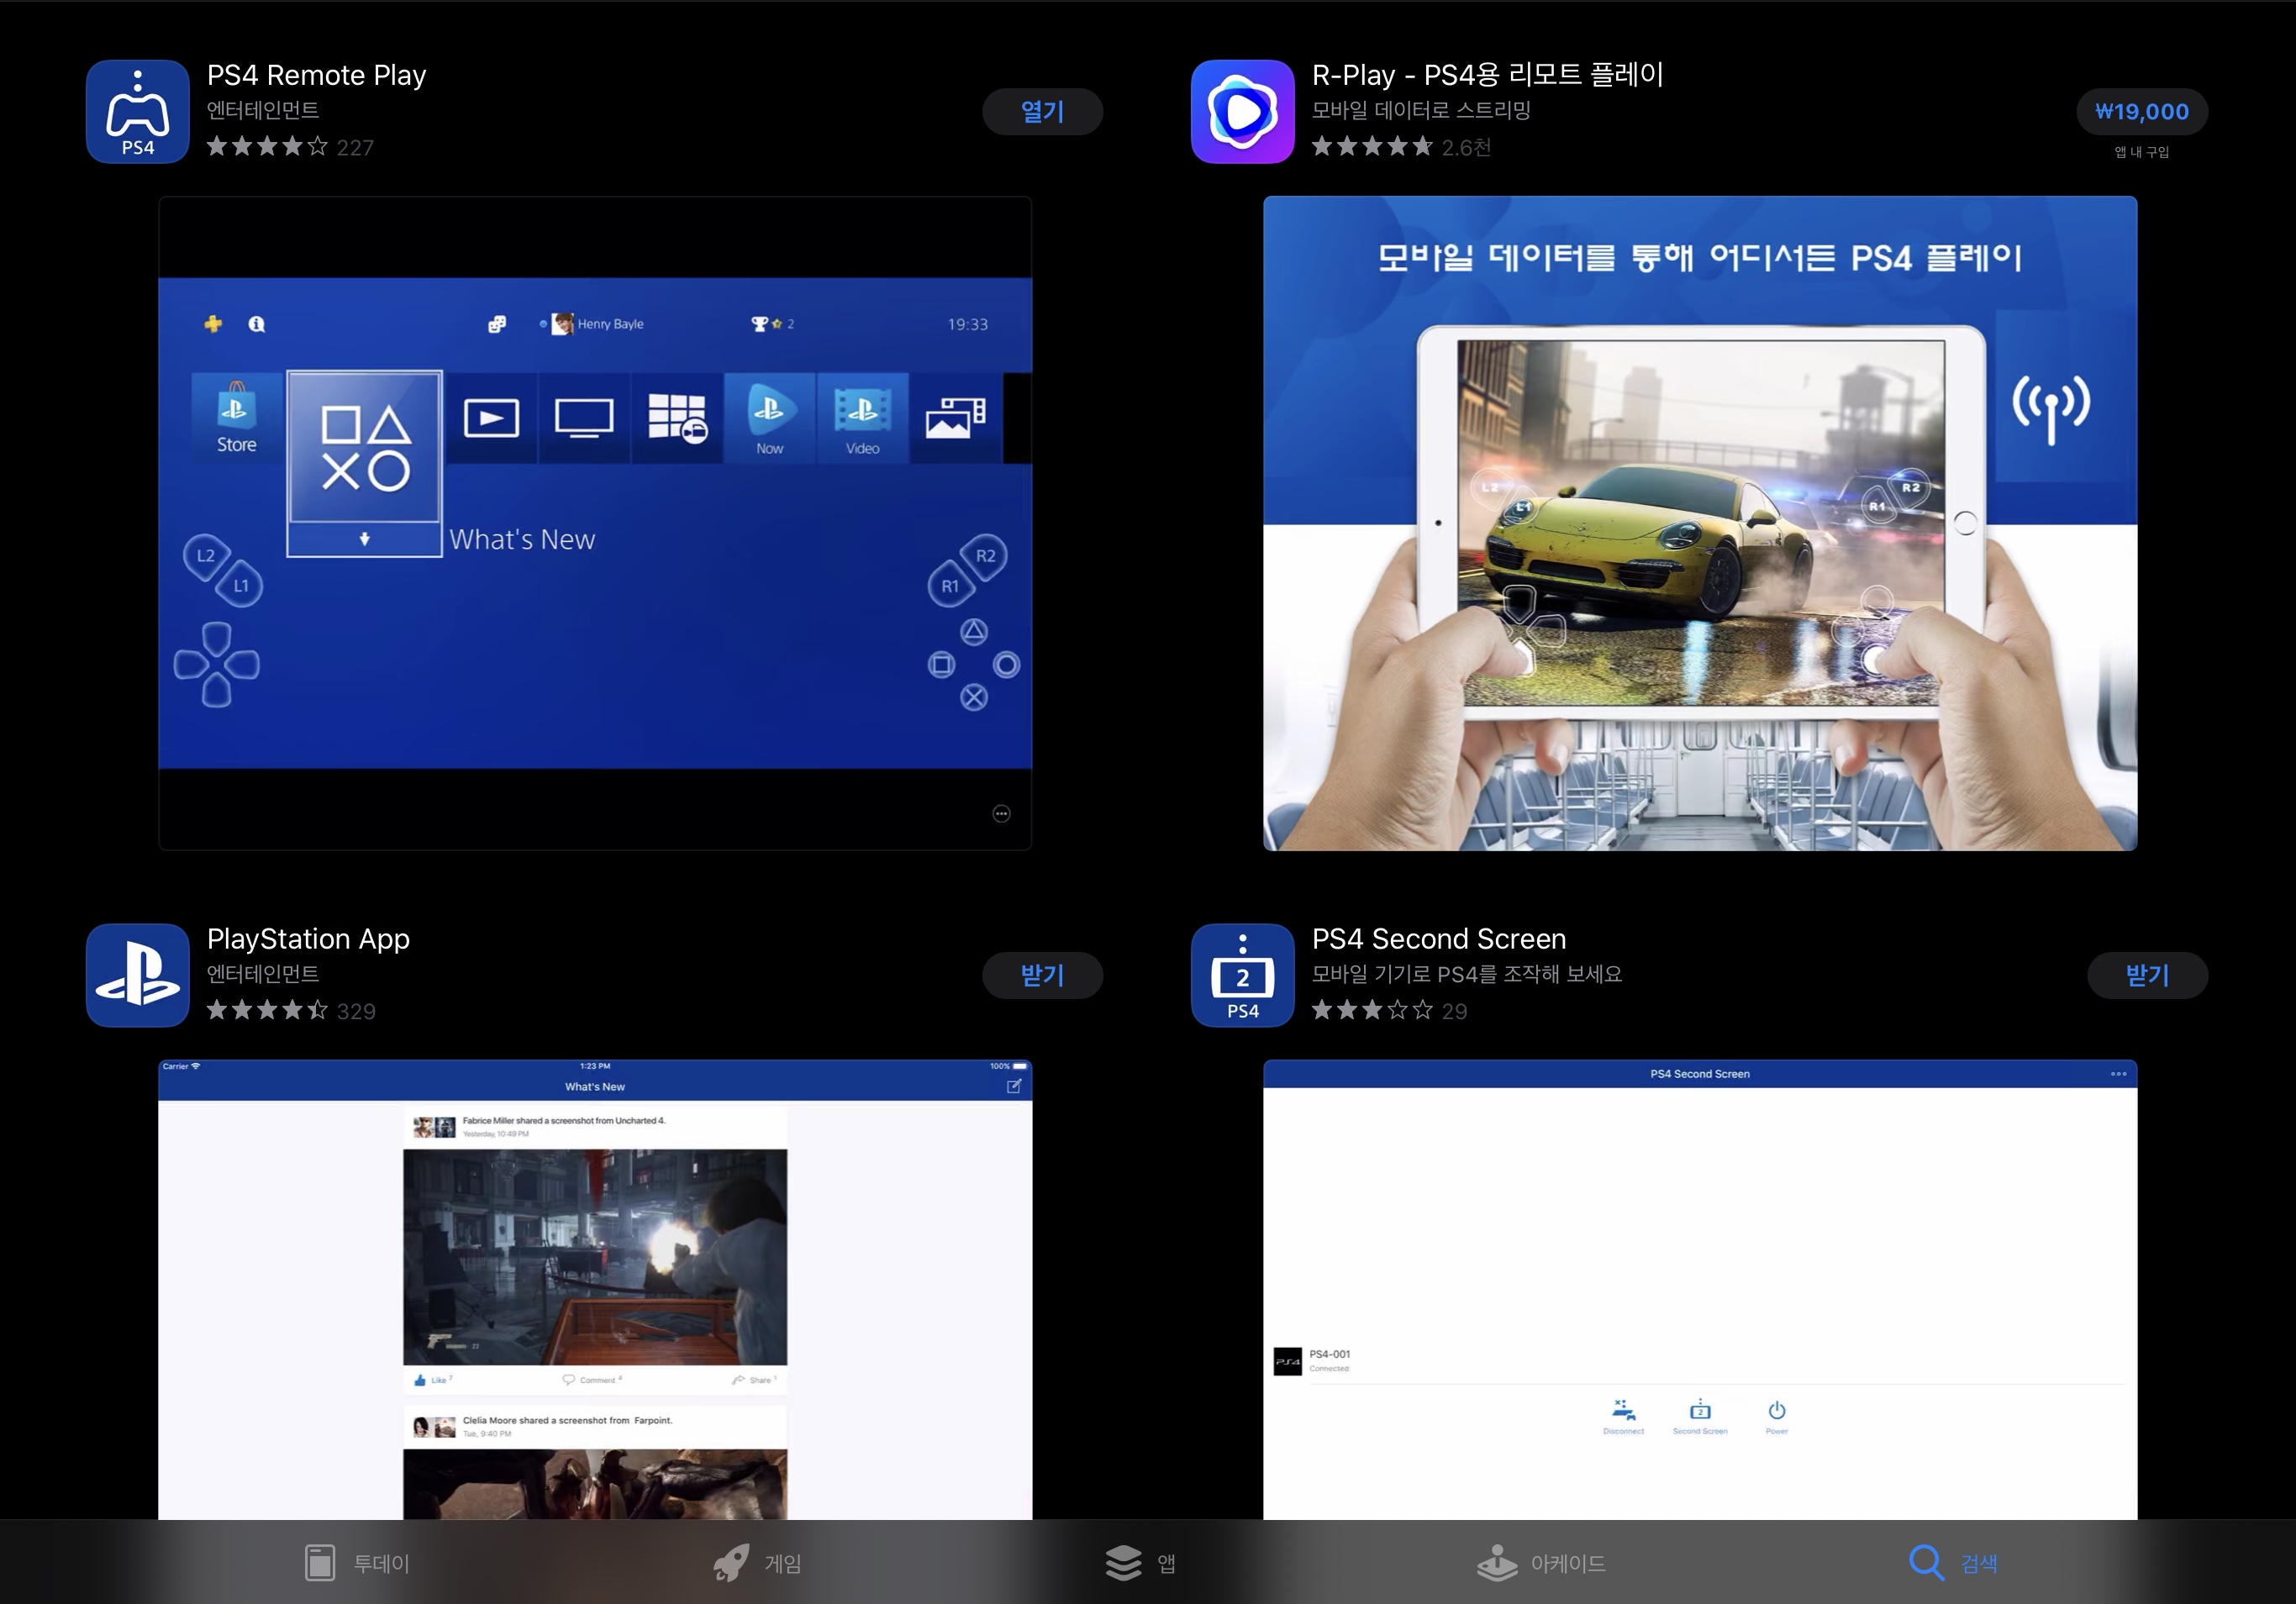Viewport: 2296px width, 1604px height.
Task: Tap the PS4 Second Screen app icon
Action: click(x=1243, y=975)
